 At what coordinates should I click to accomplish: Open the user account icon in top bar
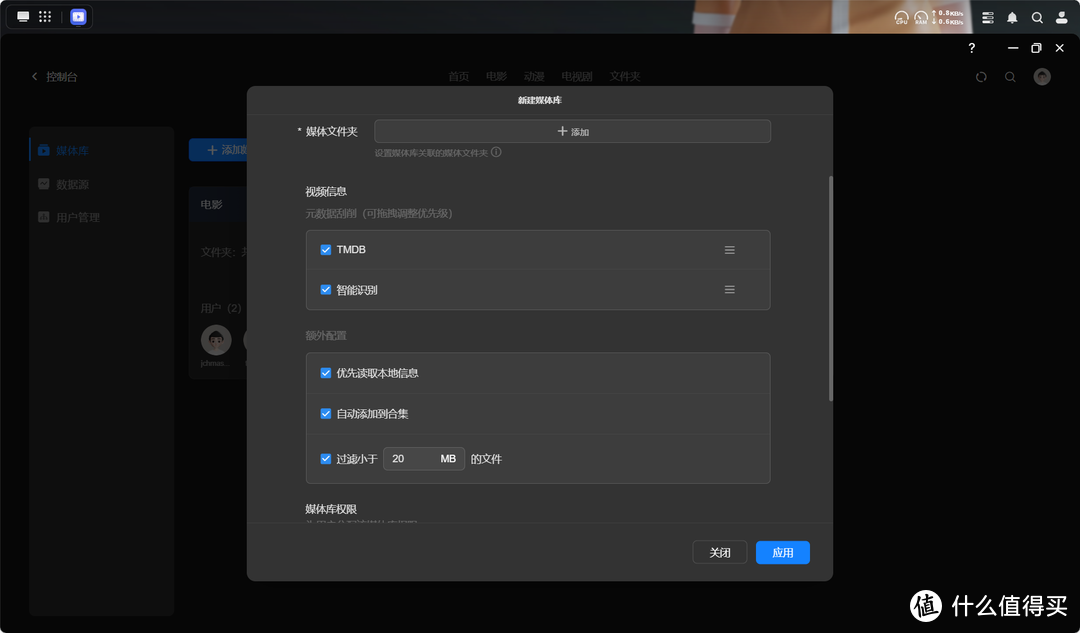(1062, 18)
